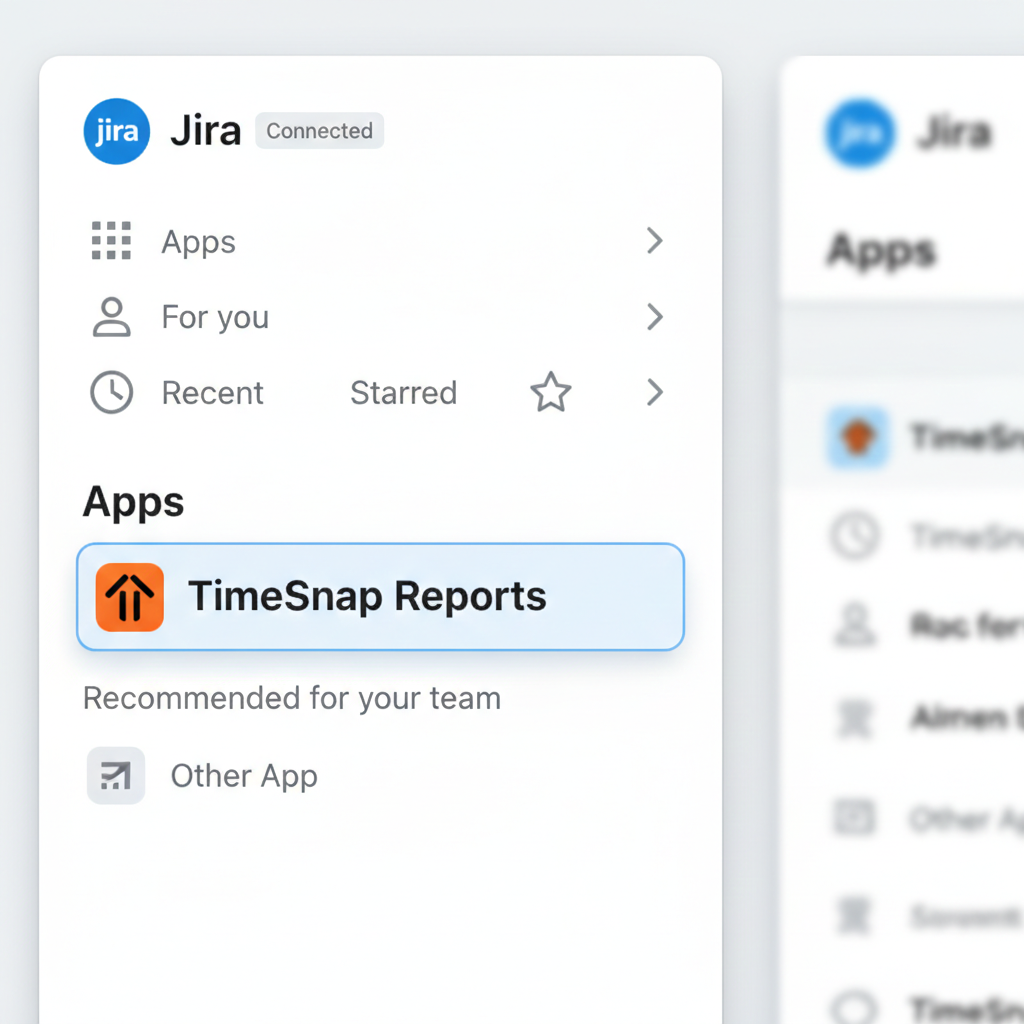Click the orange TimeSnap Reports icon

[130, 597]
